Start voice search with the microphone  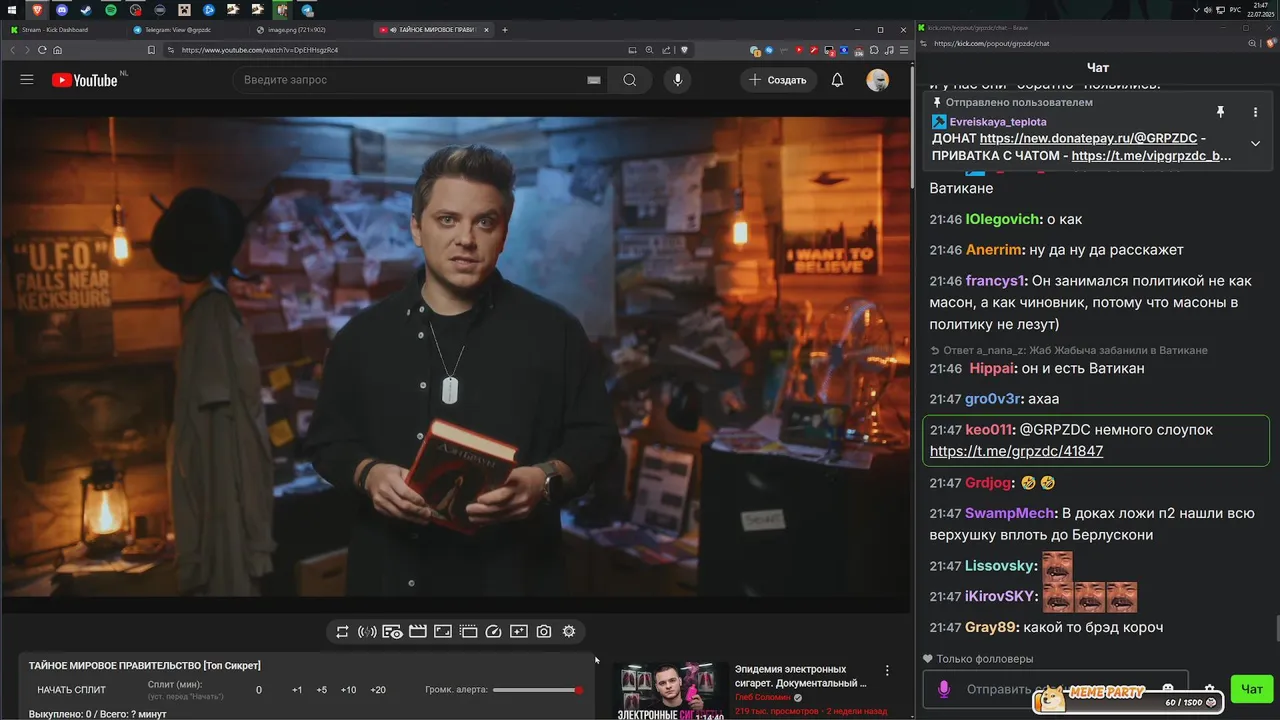tap(678, 80)
